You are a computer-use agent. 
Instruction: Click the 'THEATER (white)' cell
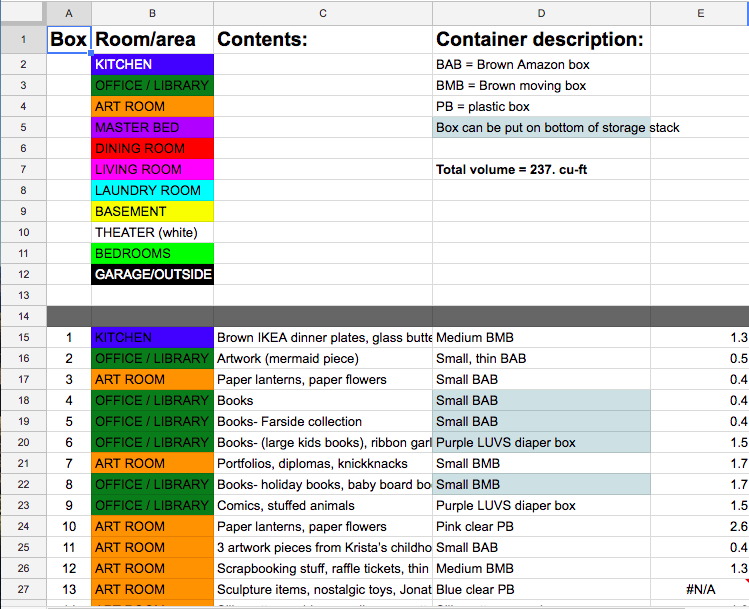pyautogui.click(x=152, y=233)
